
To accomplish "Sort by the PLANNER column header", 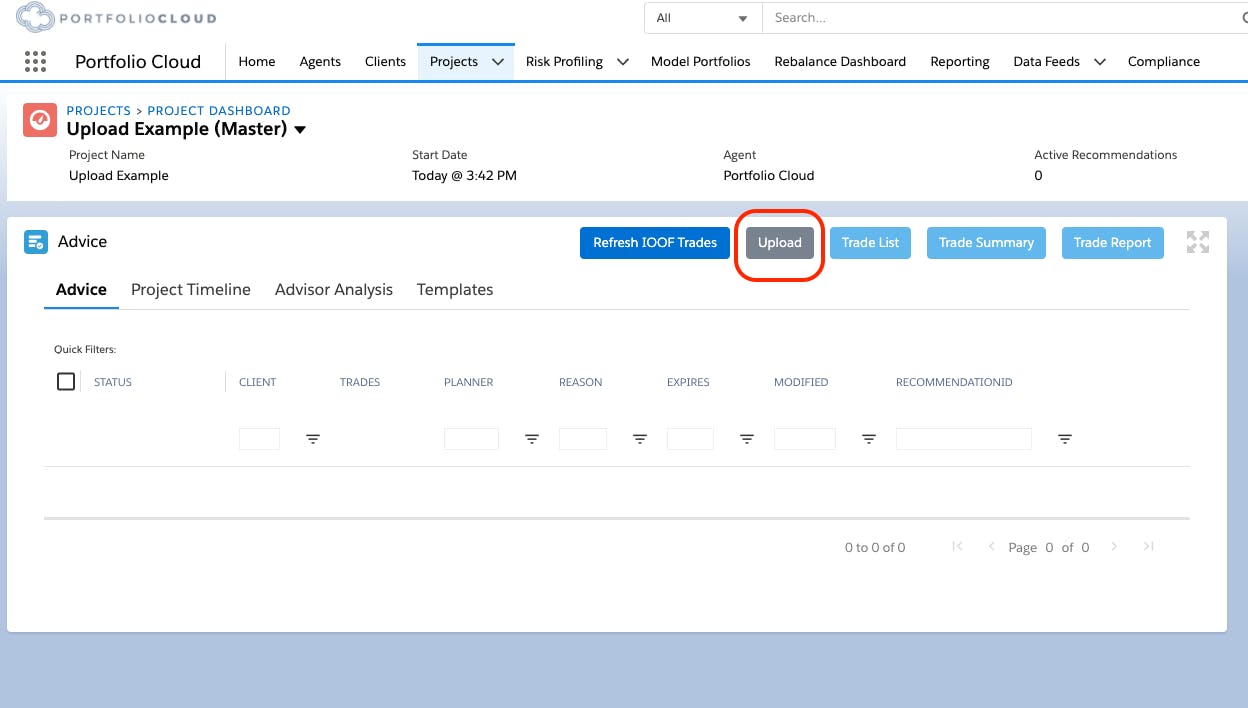I will click(x=469, y=382).
